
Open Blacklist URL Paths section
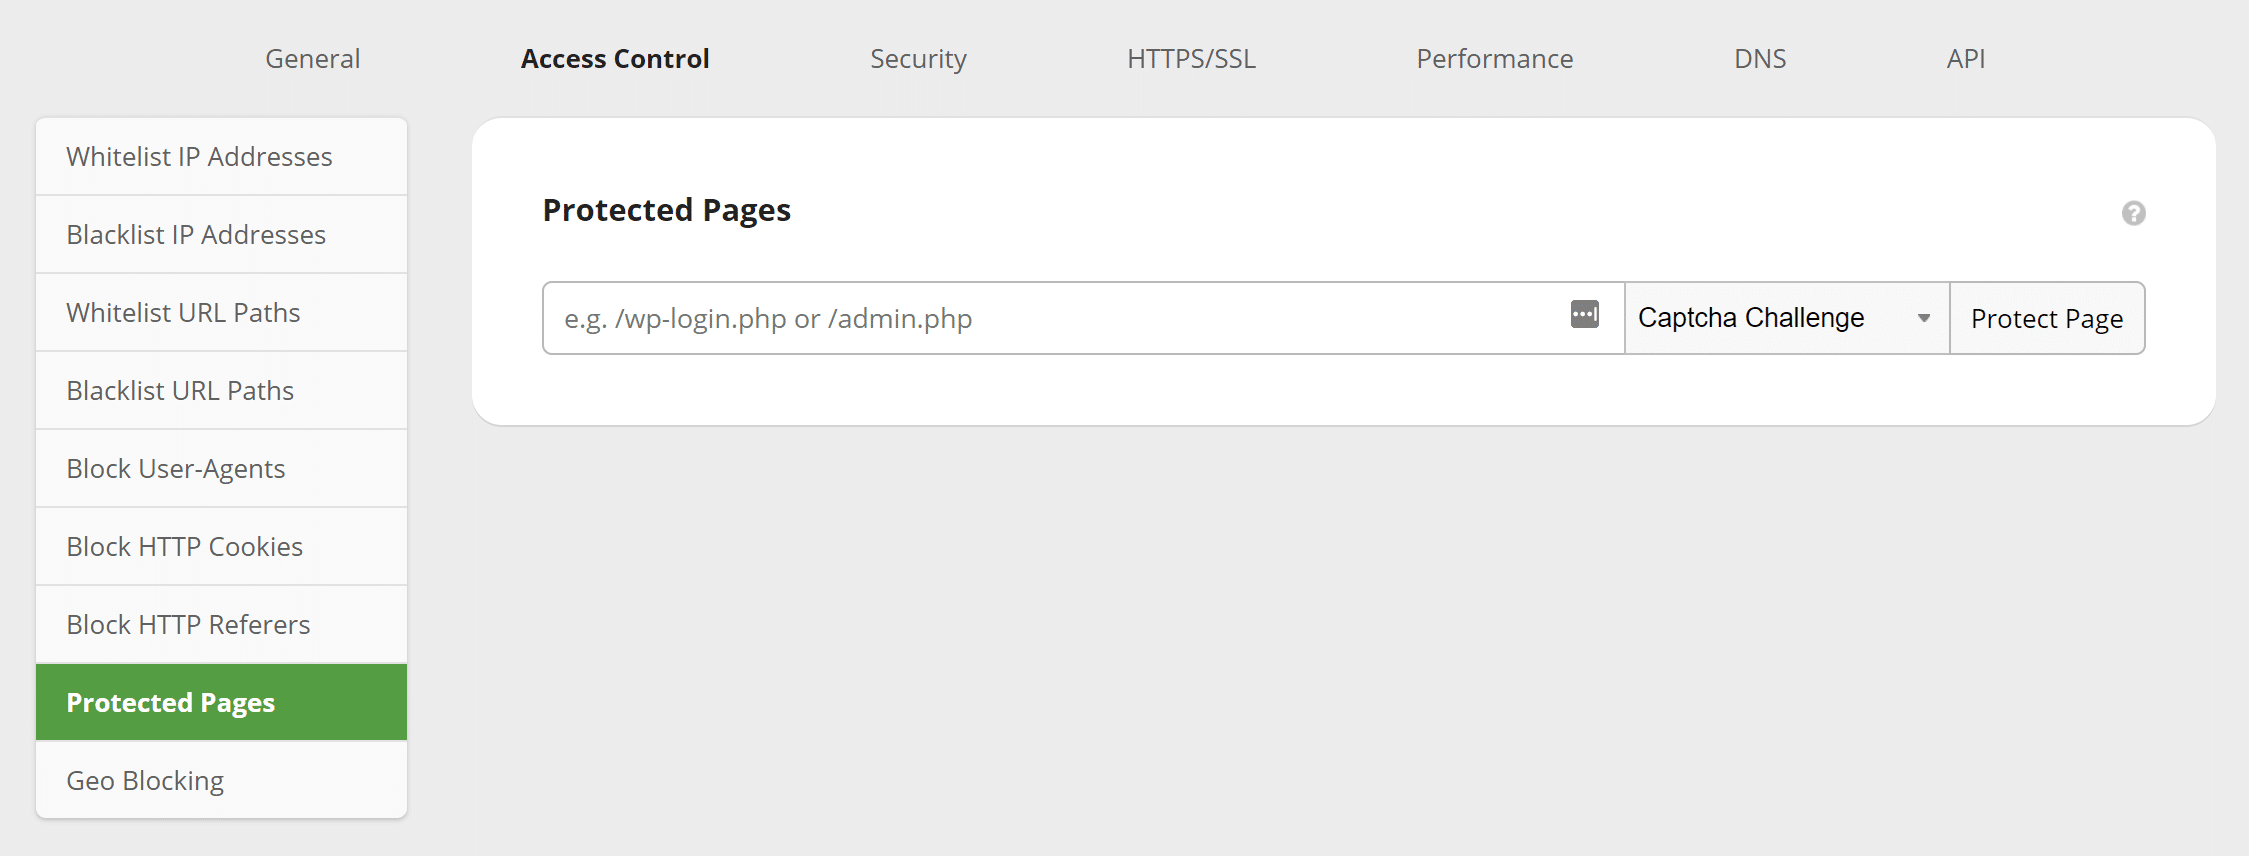tap(221, 391)
